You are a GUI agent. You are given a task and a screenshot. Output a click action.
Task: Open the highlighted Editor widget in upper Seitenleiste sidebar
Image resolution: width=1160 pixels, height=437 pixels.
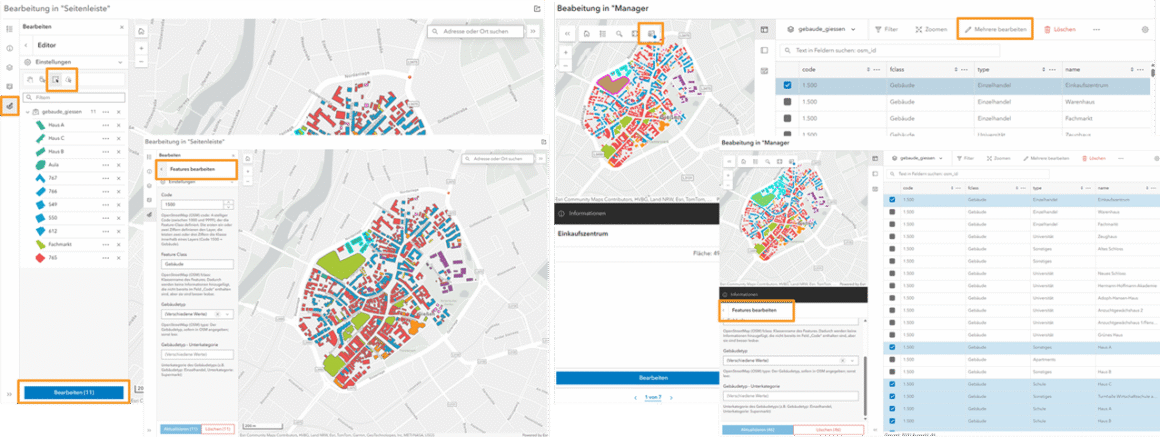pos(10,106)
